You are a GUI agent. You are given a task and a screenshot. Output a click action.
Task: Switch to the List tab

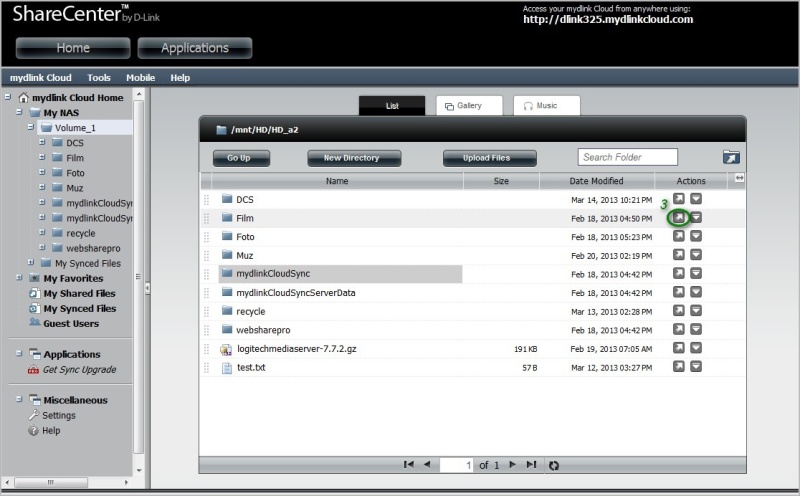392,106
